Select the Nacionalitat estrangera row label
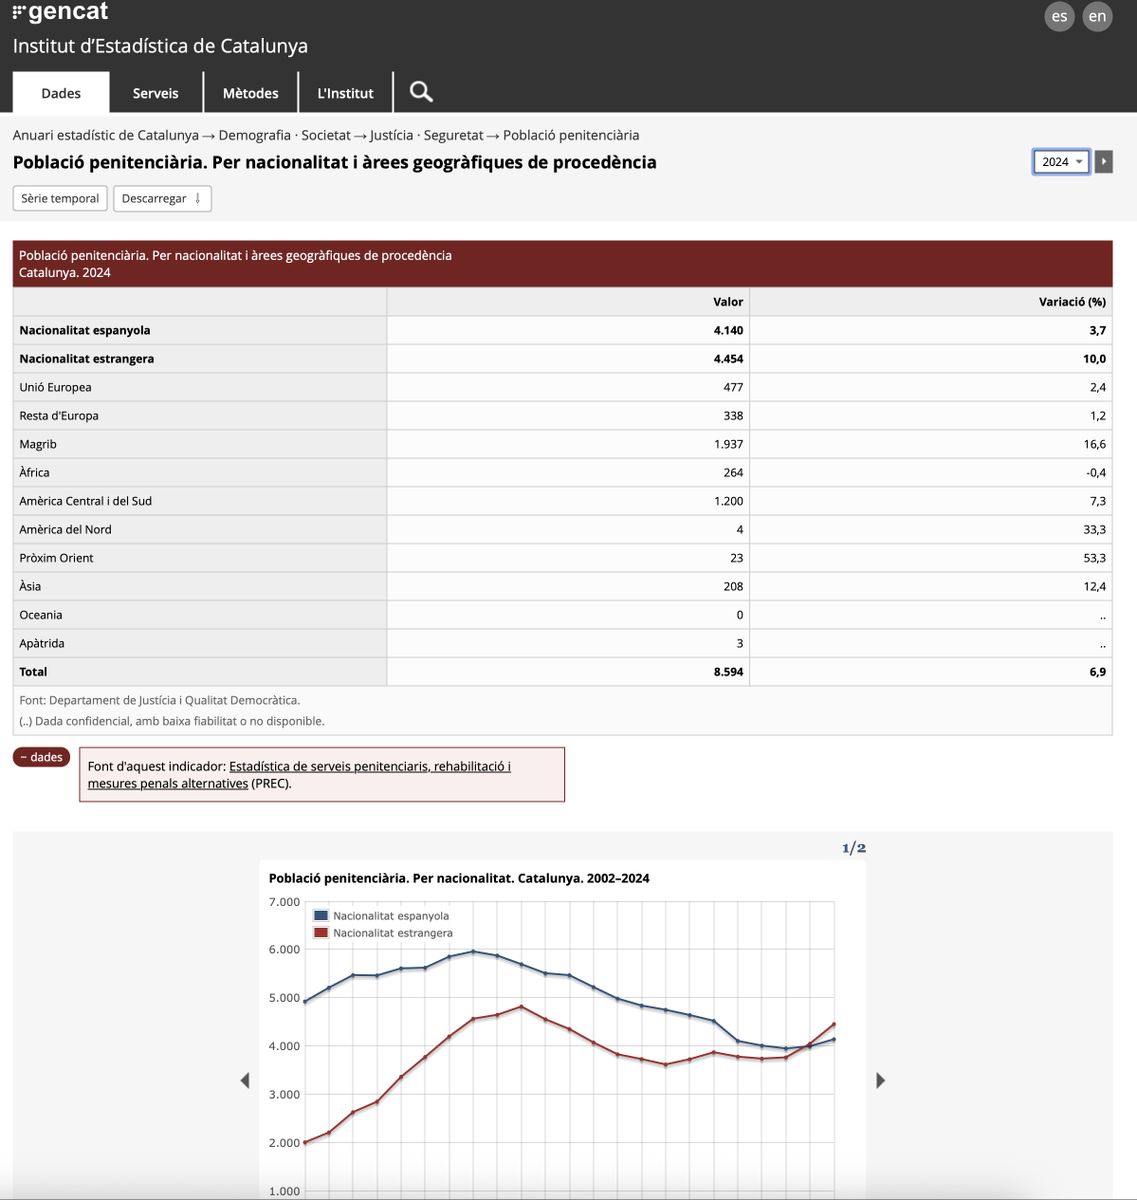 [87, 358]
